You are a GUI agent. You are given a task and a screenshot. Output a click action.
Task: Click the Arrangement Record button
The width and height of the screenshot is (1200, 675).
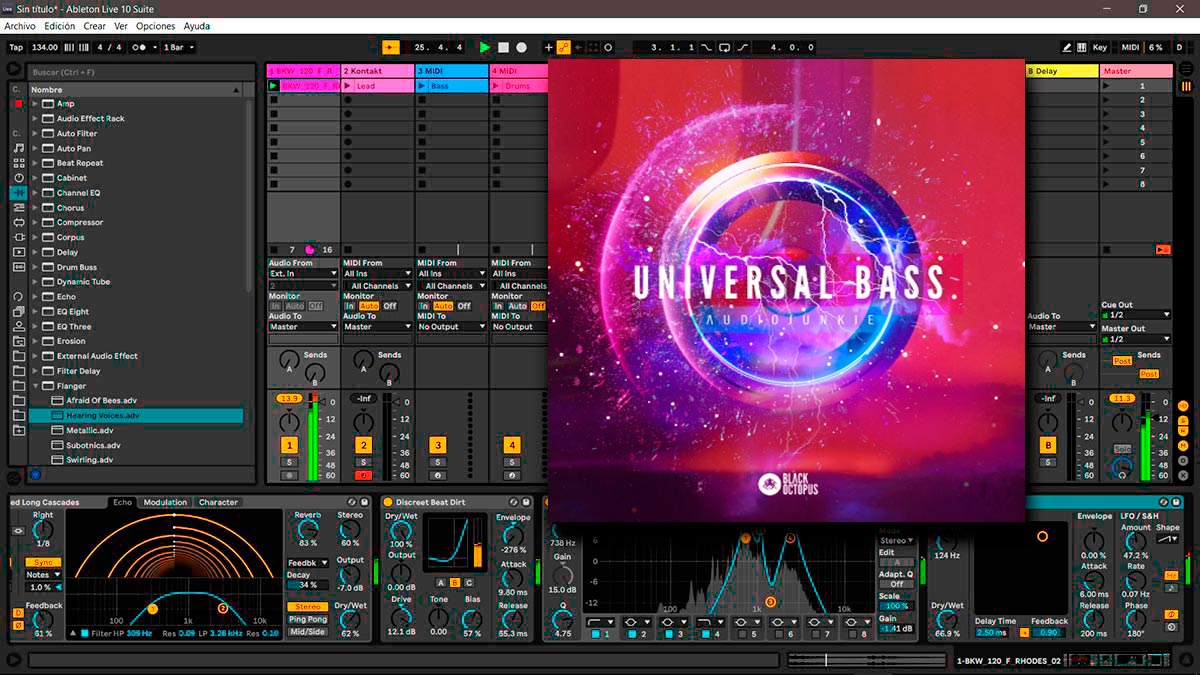(x=521, y=47)
